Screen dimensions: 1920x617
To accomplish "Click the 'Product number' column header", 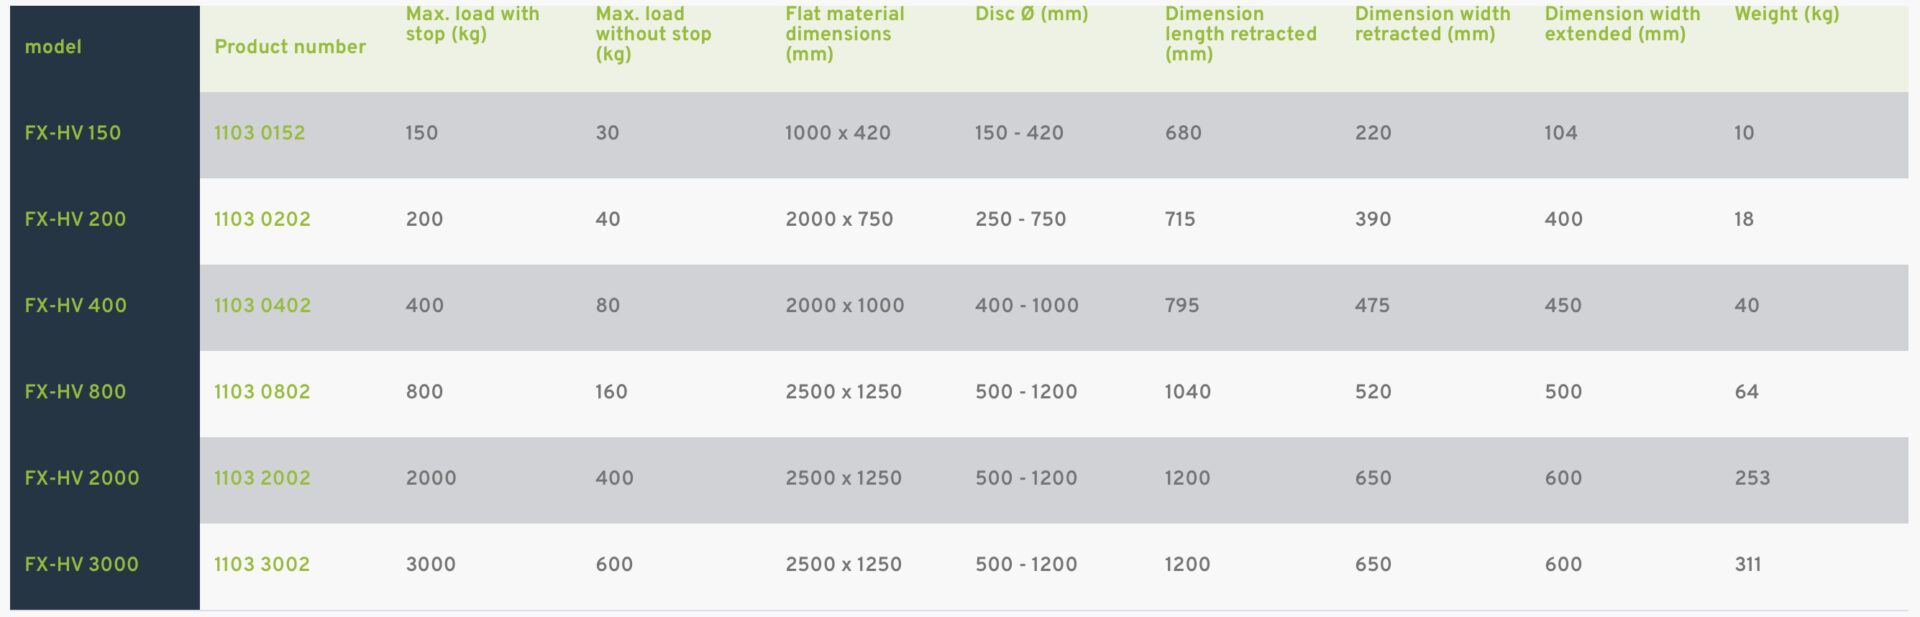I will coord(290,47).
